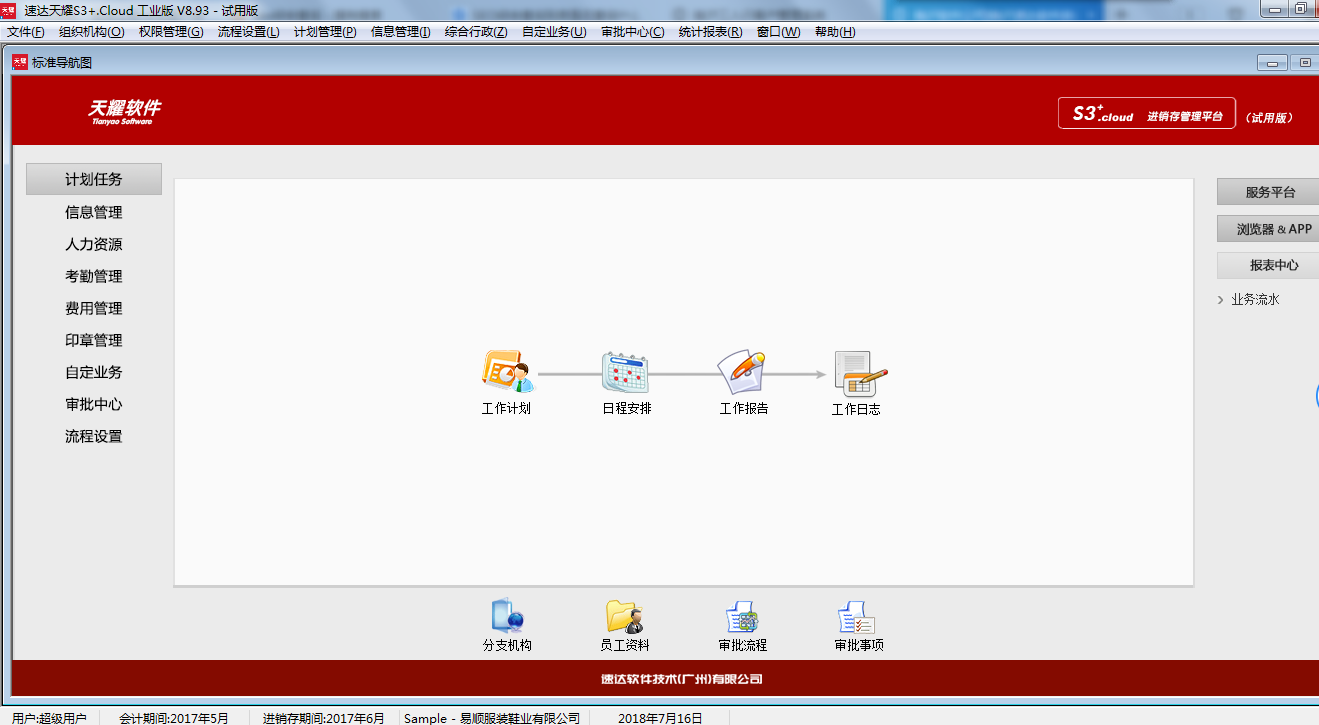
Task: Open the 工作报告 work report icon
Action: [743, 372]
